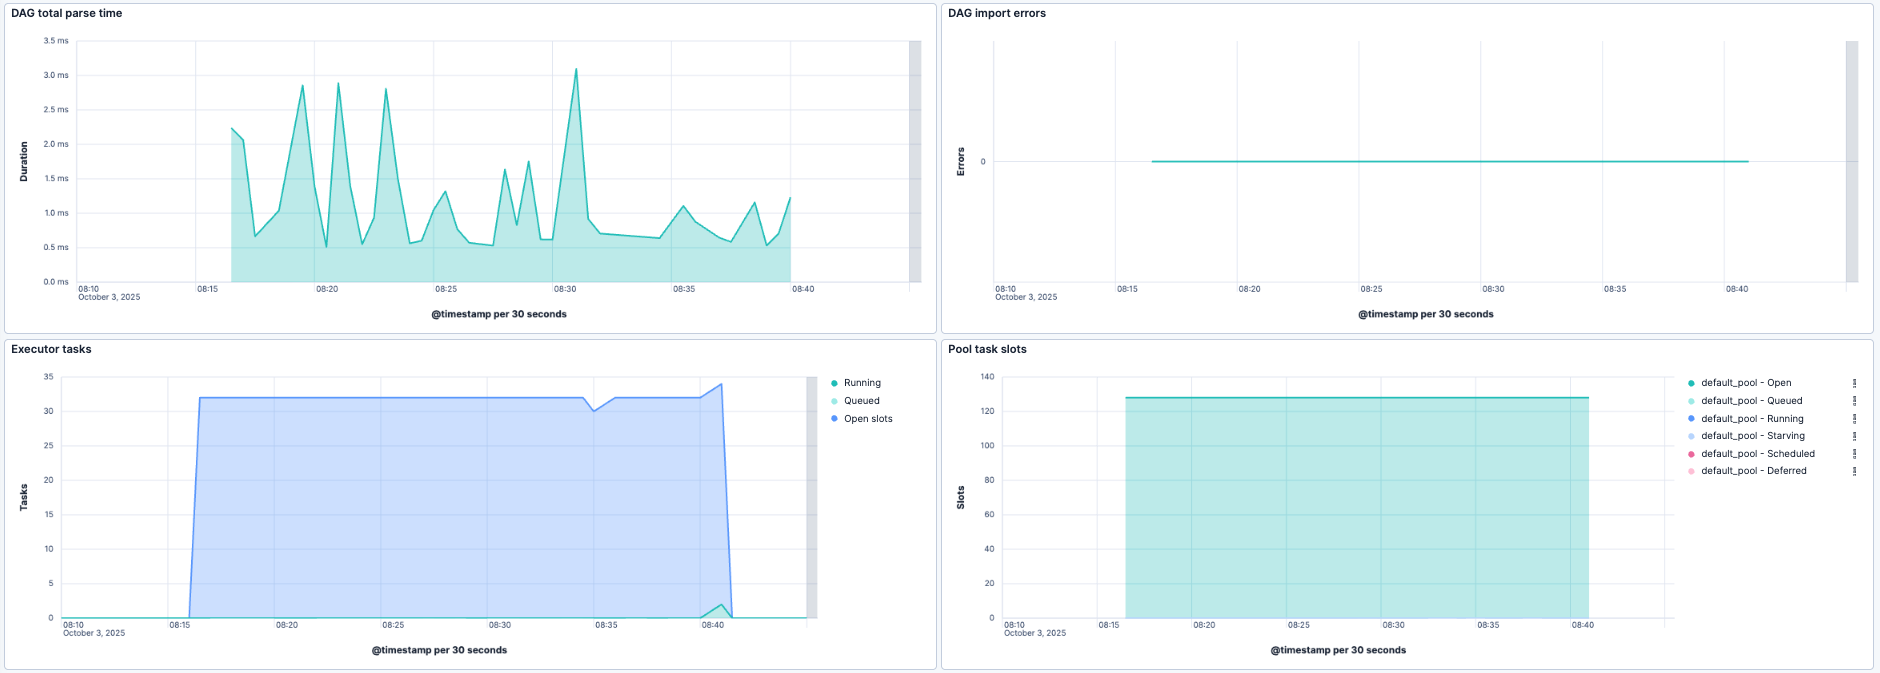Open three-dot menu beside default_pool - Running

pos(1854,419)
